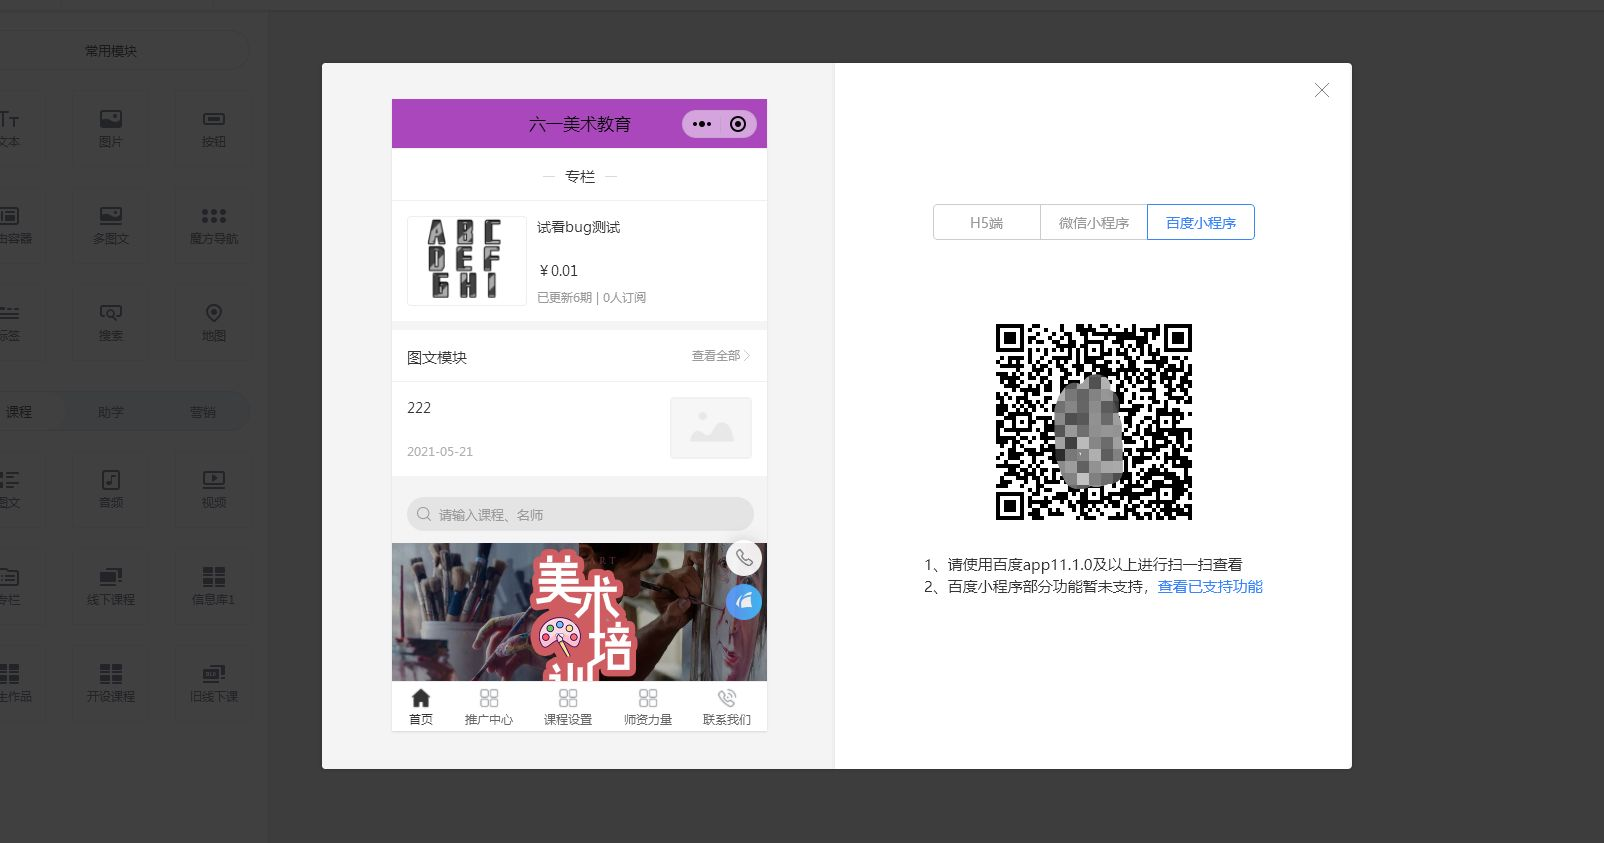
Task: Switch to the 微信小程序 tab
Action: coord(1093,222)
